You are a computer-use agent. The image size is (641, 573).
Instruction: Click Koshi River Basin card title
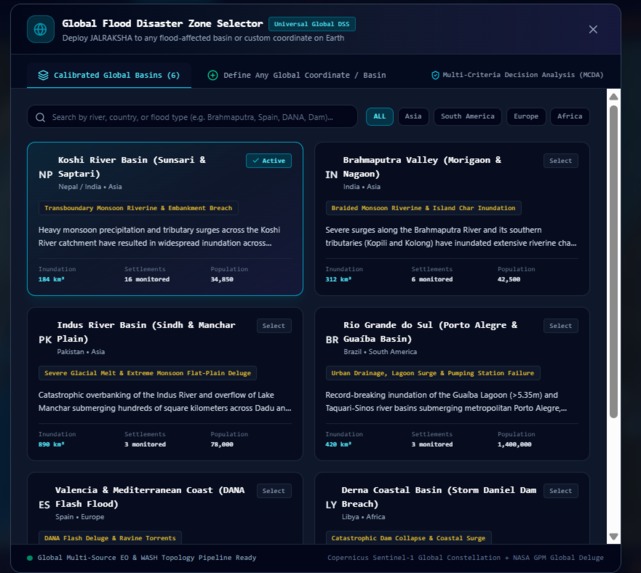point(132,167)
